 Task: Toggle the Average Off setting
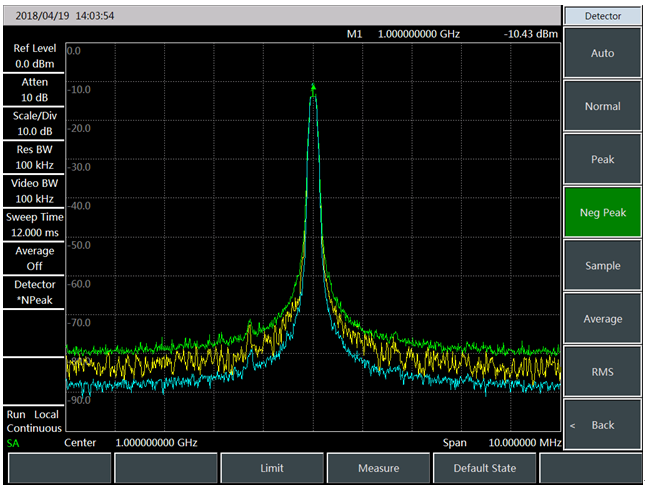click(34, 259)
